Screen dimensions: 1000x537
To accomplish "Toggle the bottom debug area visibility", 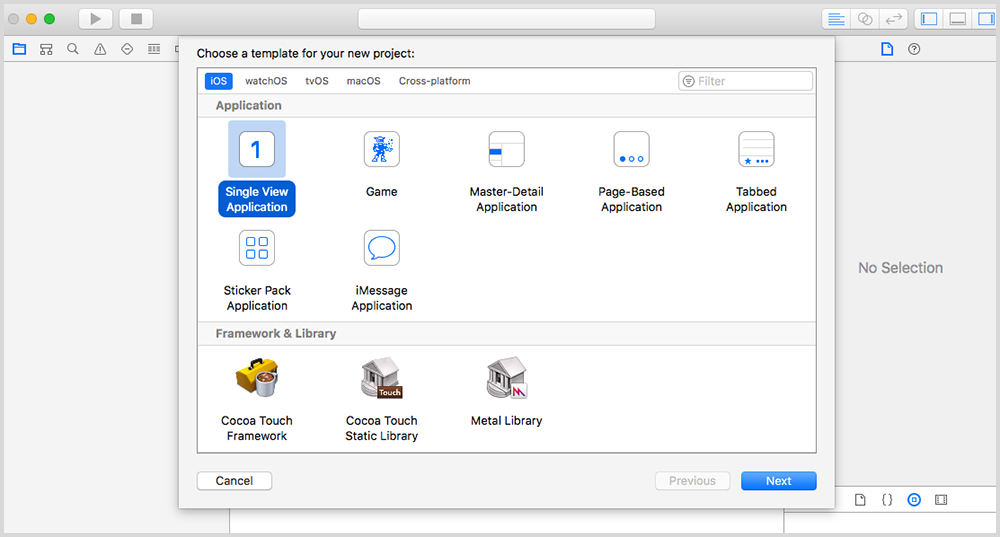I will coord(957,19).
